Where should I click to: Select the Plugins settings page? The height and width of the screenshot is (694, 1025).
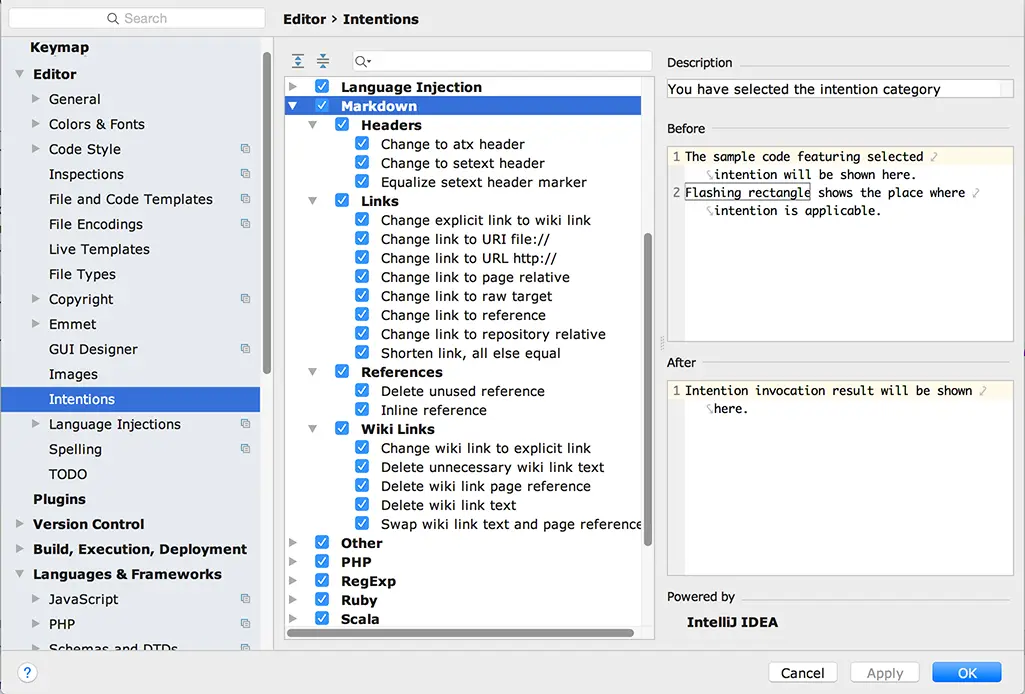59,499
